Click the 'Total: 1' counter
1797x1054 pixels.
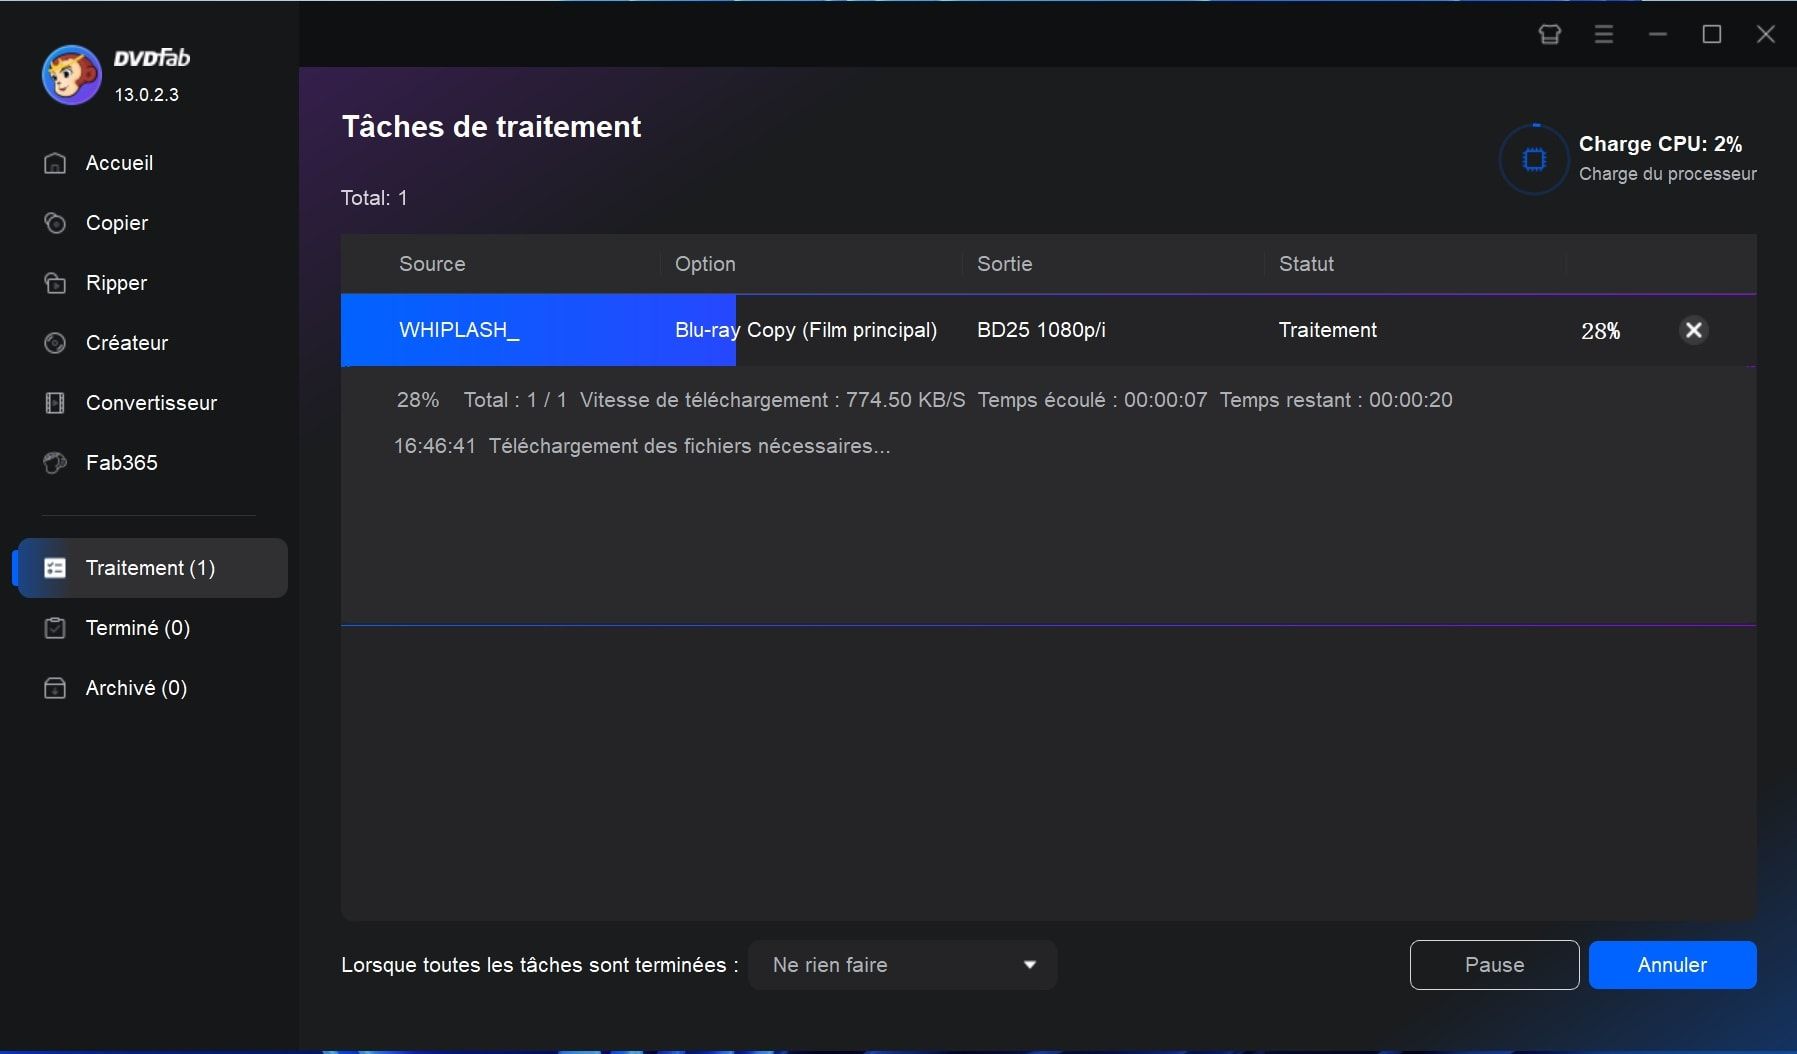pyautogui.click(x=374, y=198)
